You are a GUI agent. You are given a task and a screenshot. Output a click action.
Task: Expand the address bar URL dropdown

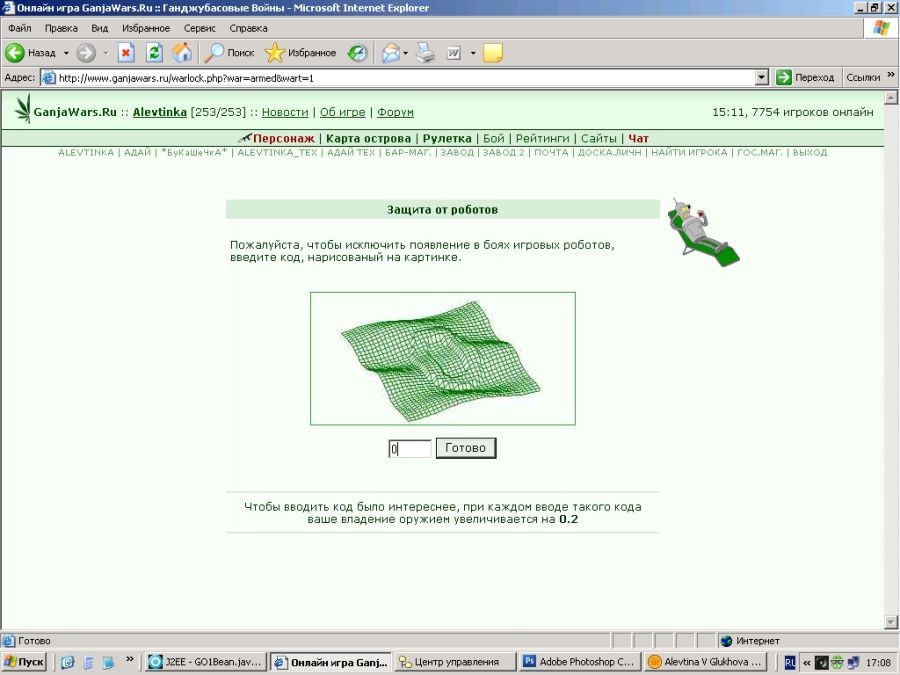(x=762, y=77)
